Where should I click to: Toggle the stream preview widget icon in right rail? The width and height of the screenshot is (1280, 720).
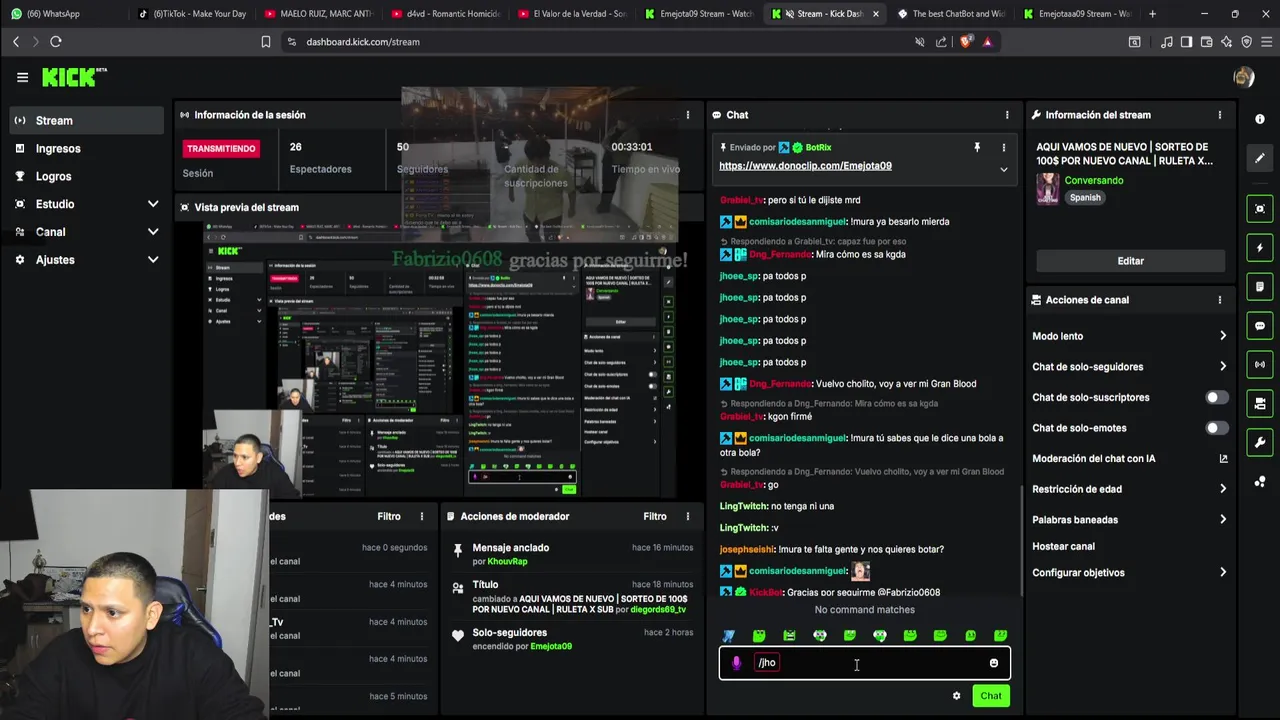click(1260, 209)
